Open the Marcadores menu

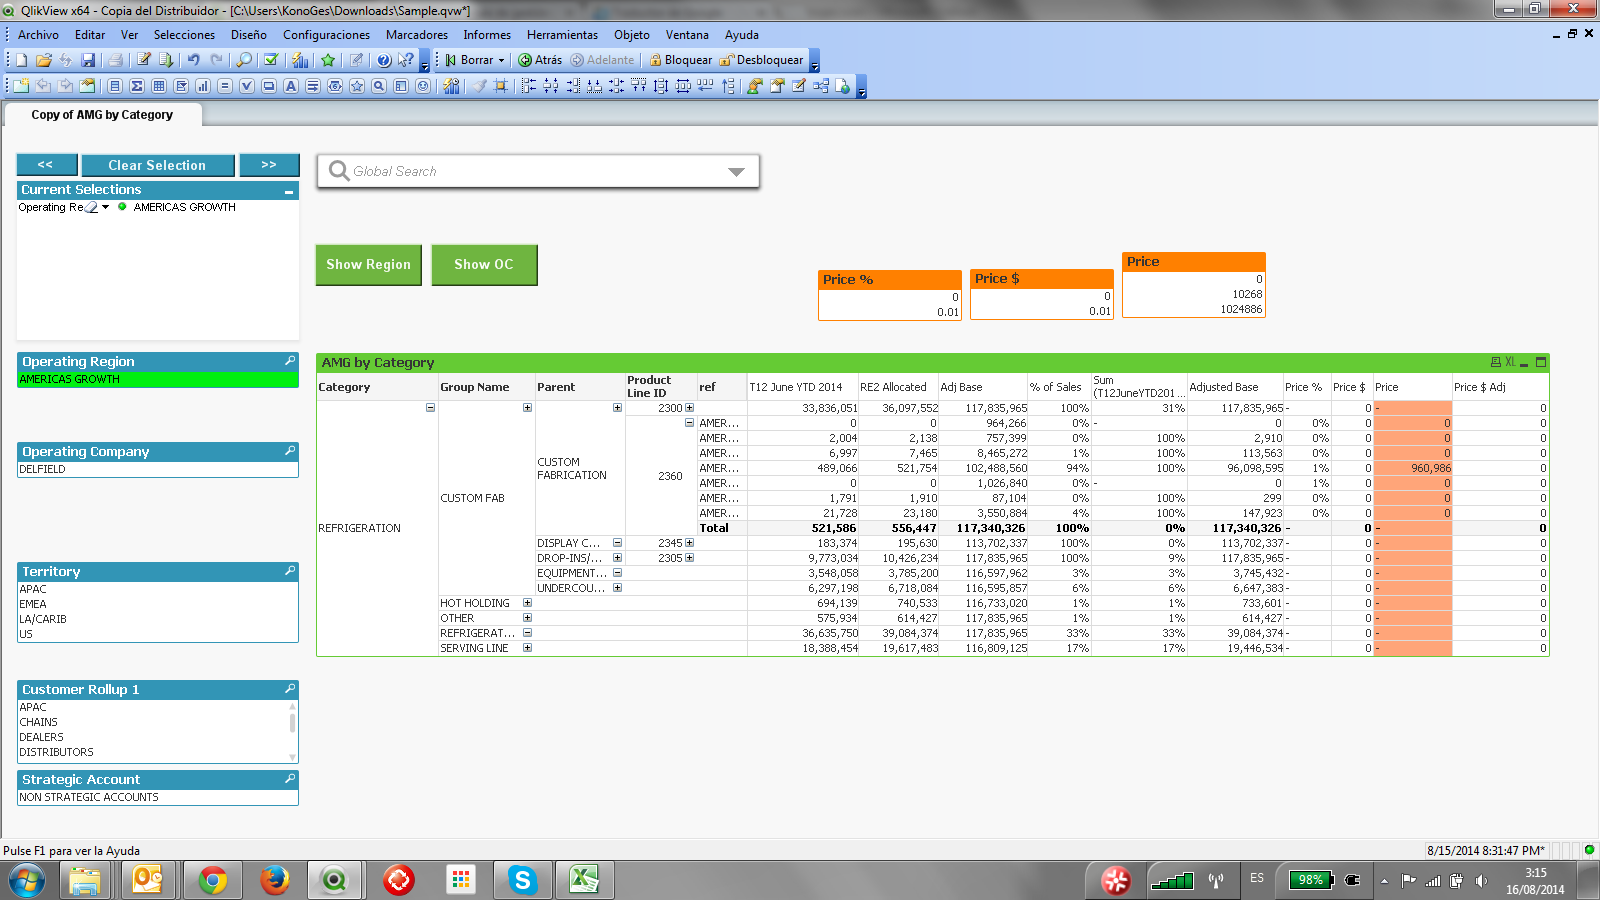pyautogui.click(x=417, y=34)
